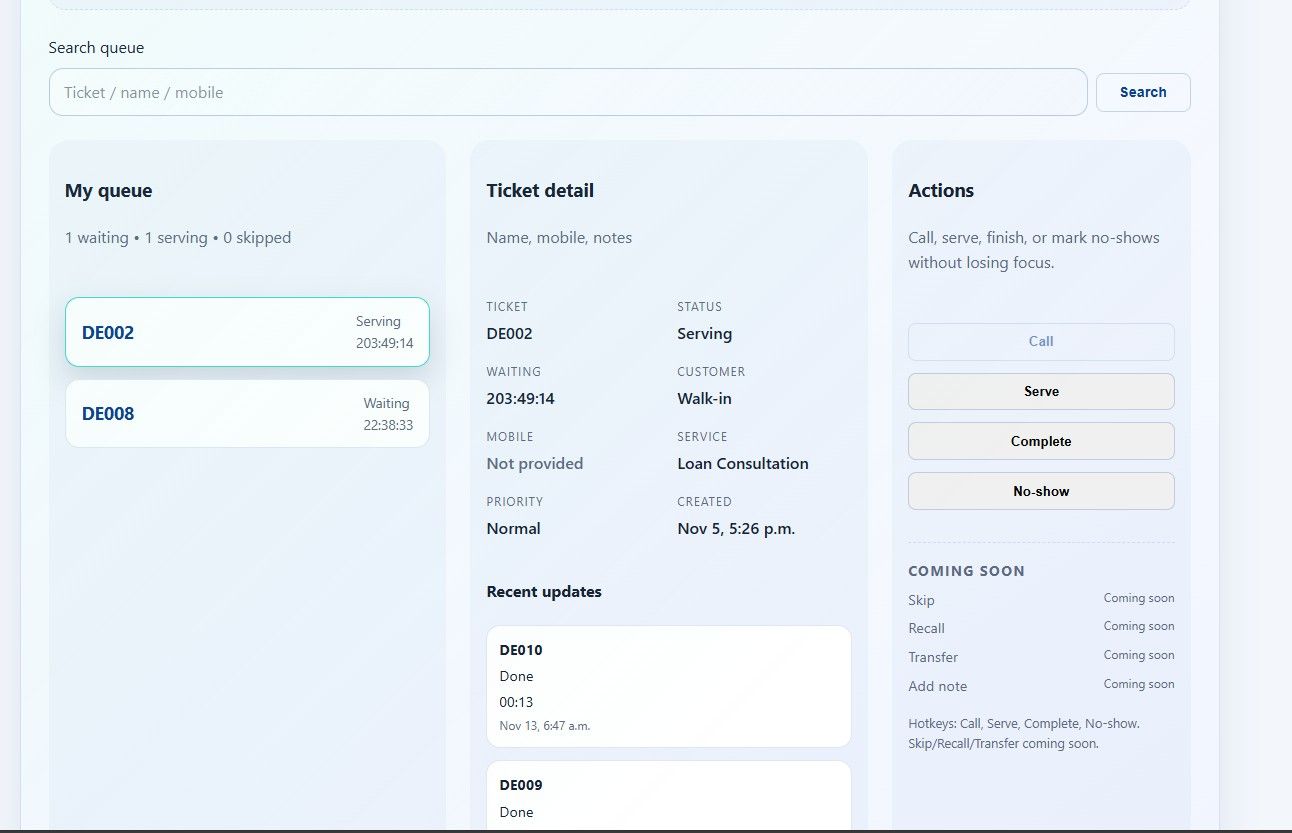Select the DE008 waiting ticket card
The height and width of the screenshot is (833, 1292).
pyautogui.click(x=247, y=413)
